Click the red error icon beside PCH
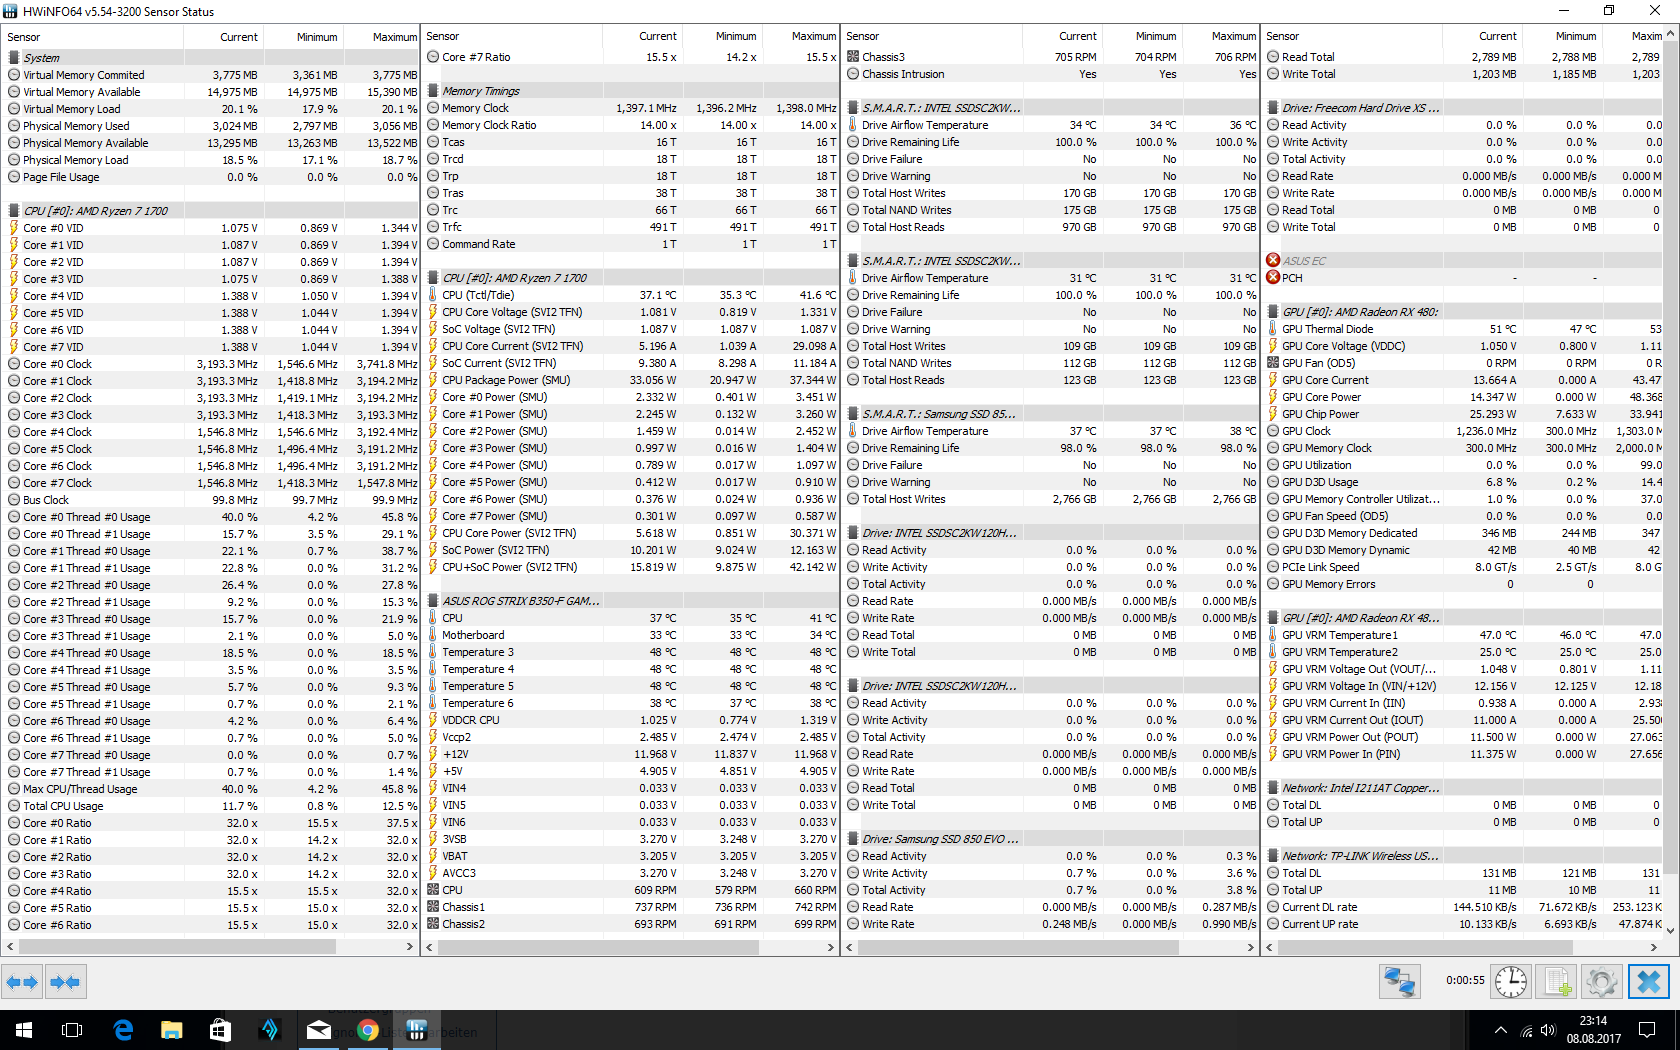The image size is (1680, 1050). click(x=1273, y=277)
